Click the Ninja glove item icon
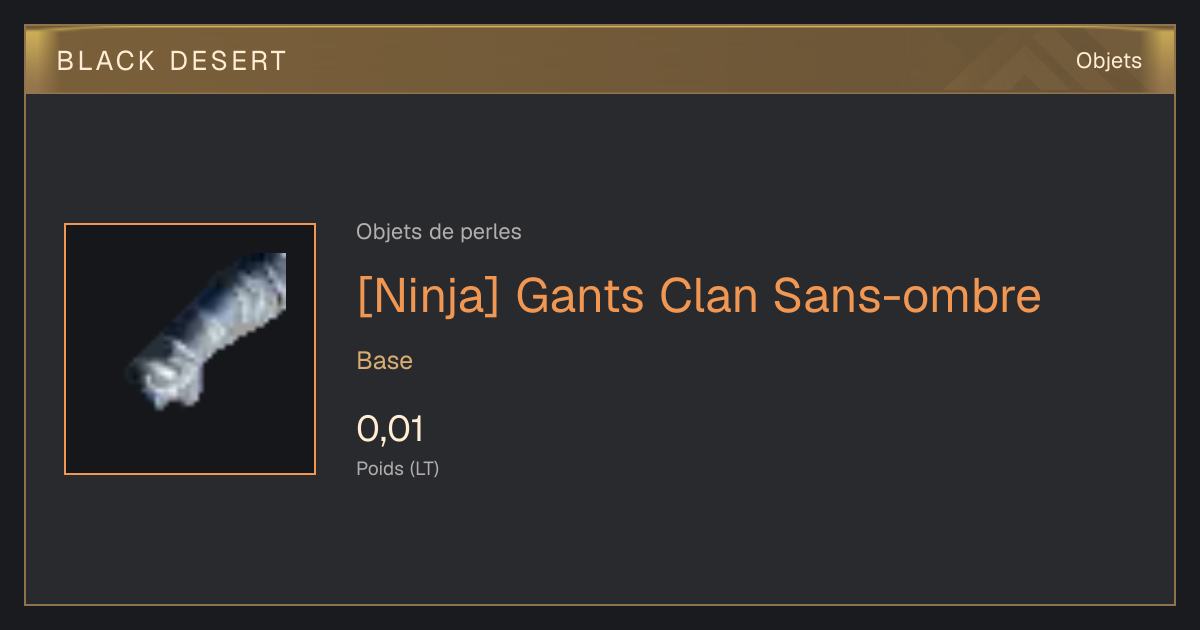Image resolution: width=1200 pixels, height=630 pixels. tap(207, 330)
